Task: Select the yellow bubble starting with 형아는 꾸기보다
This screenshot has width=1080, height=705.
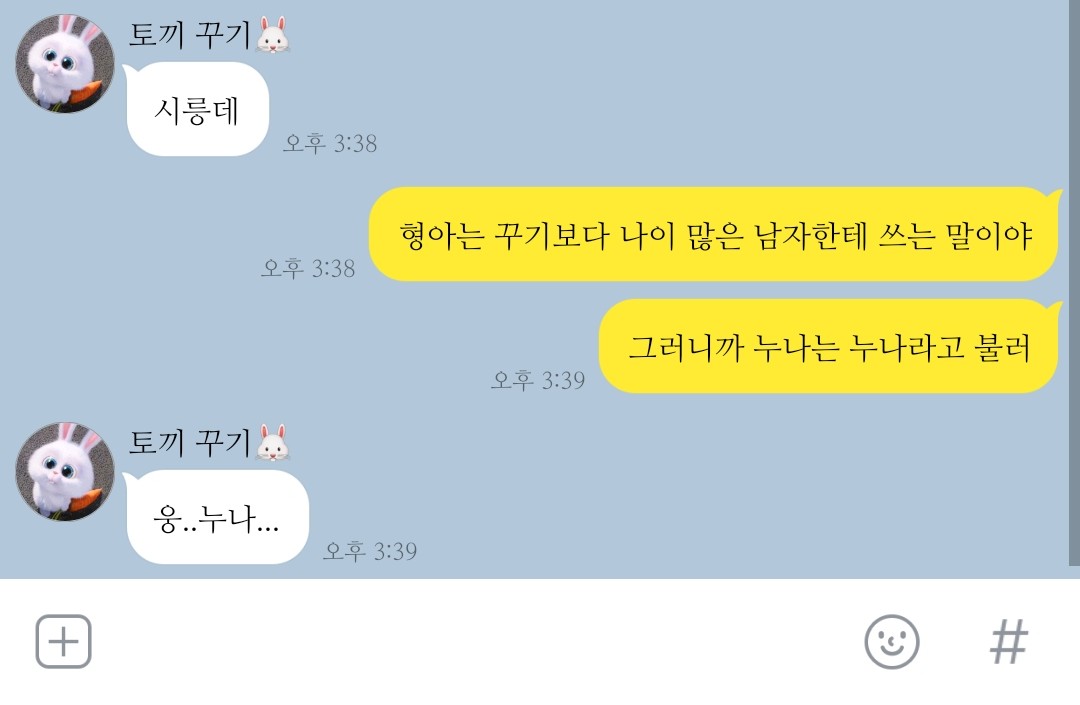Action: click(715, 235)
